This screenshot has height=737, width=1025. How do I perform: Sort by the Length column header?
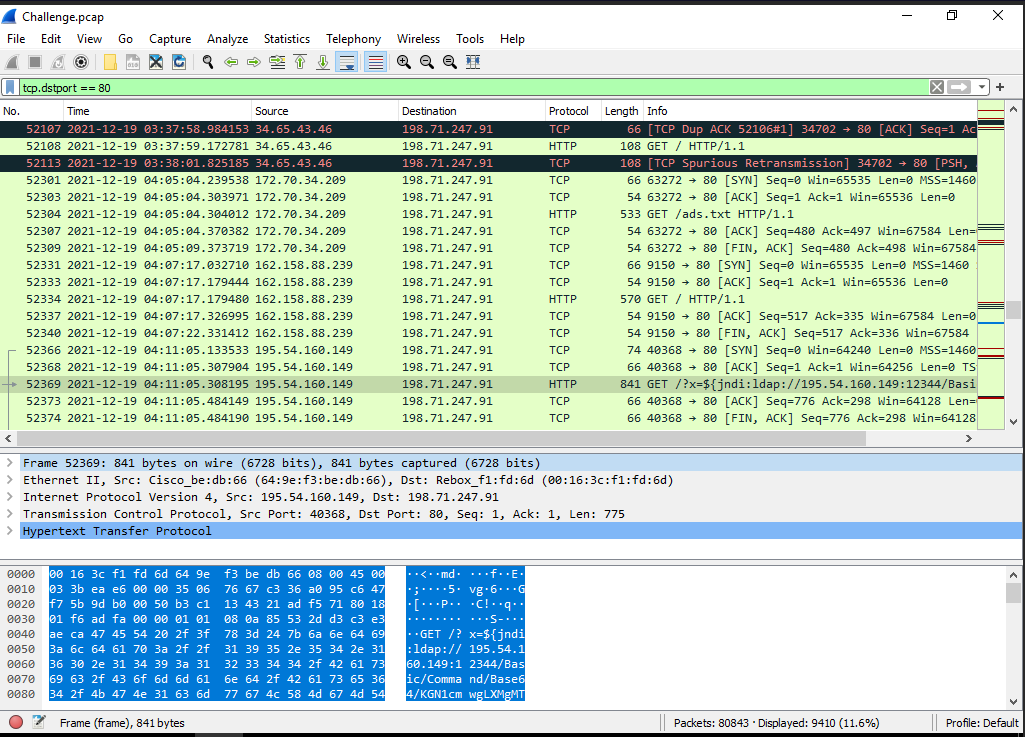pyautogui.click(x=622, y=111)
